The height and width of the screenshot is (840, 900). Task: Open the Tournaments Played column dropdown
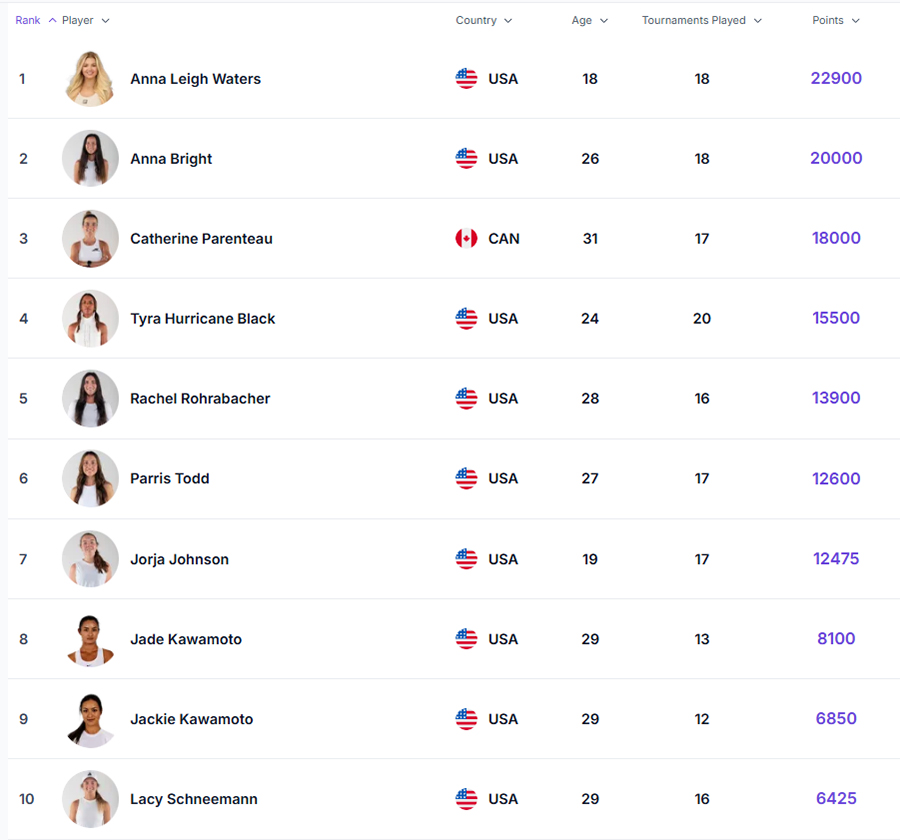pos(758,21)
